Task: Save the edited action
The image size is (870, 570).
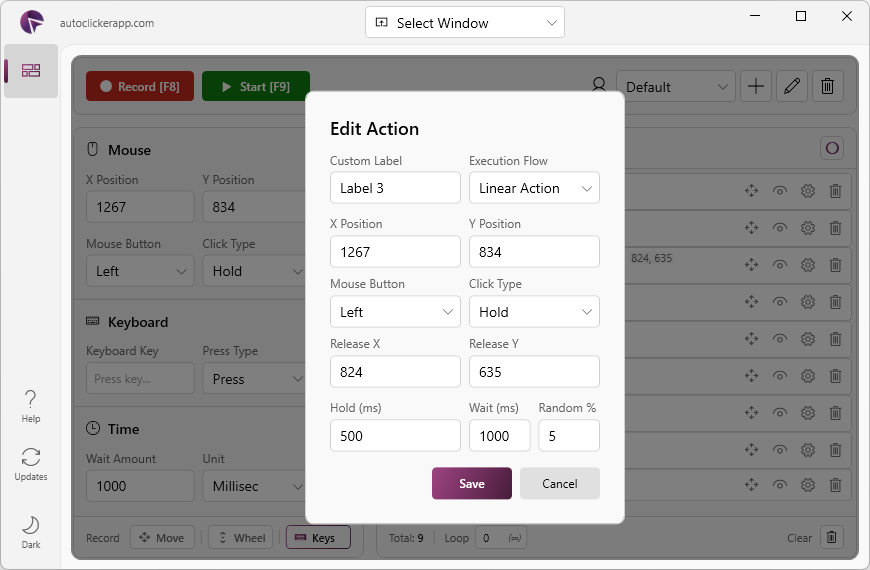Action: pyautogui.click(x=472, y=483)
